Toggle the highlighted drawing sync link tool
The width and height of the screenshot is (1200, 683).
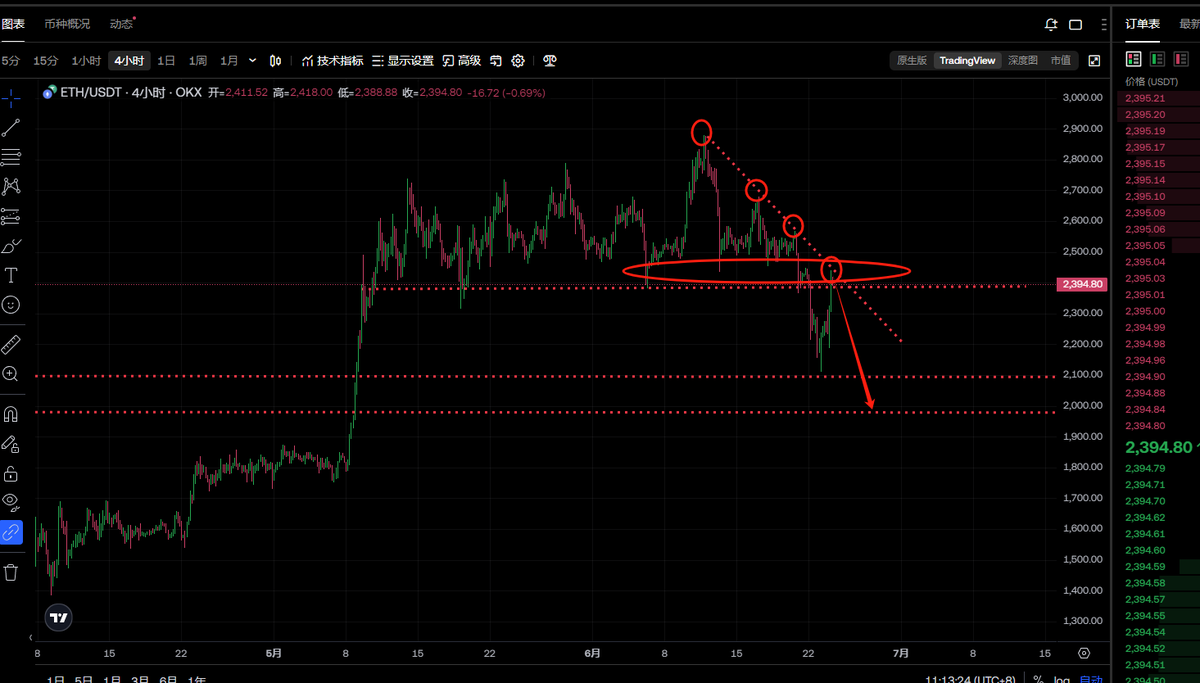pos(11,532)
